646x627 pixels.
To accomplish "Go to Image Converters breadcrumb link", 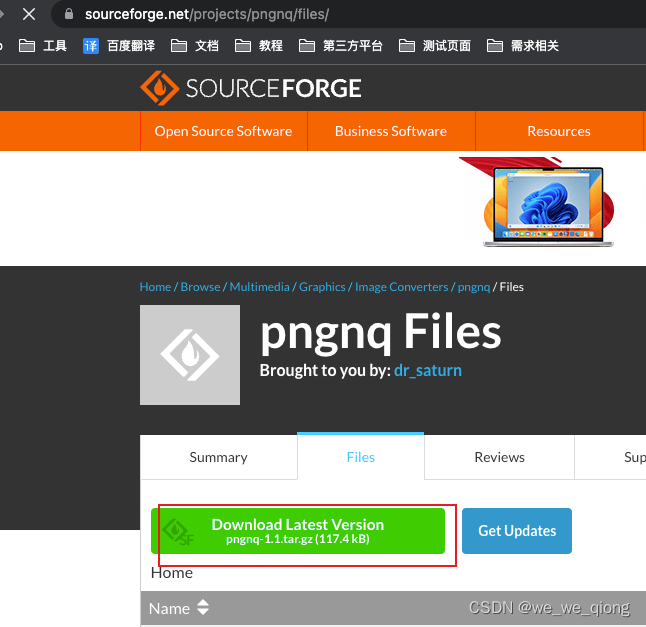I will (x=402, y=287).
